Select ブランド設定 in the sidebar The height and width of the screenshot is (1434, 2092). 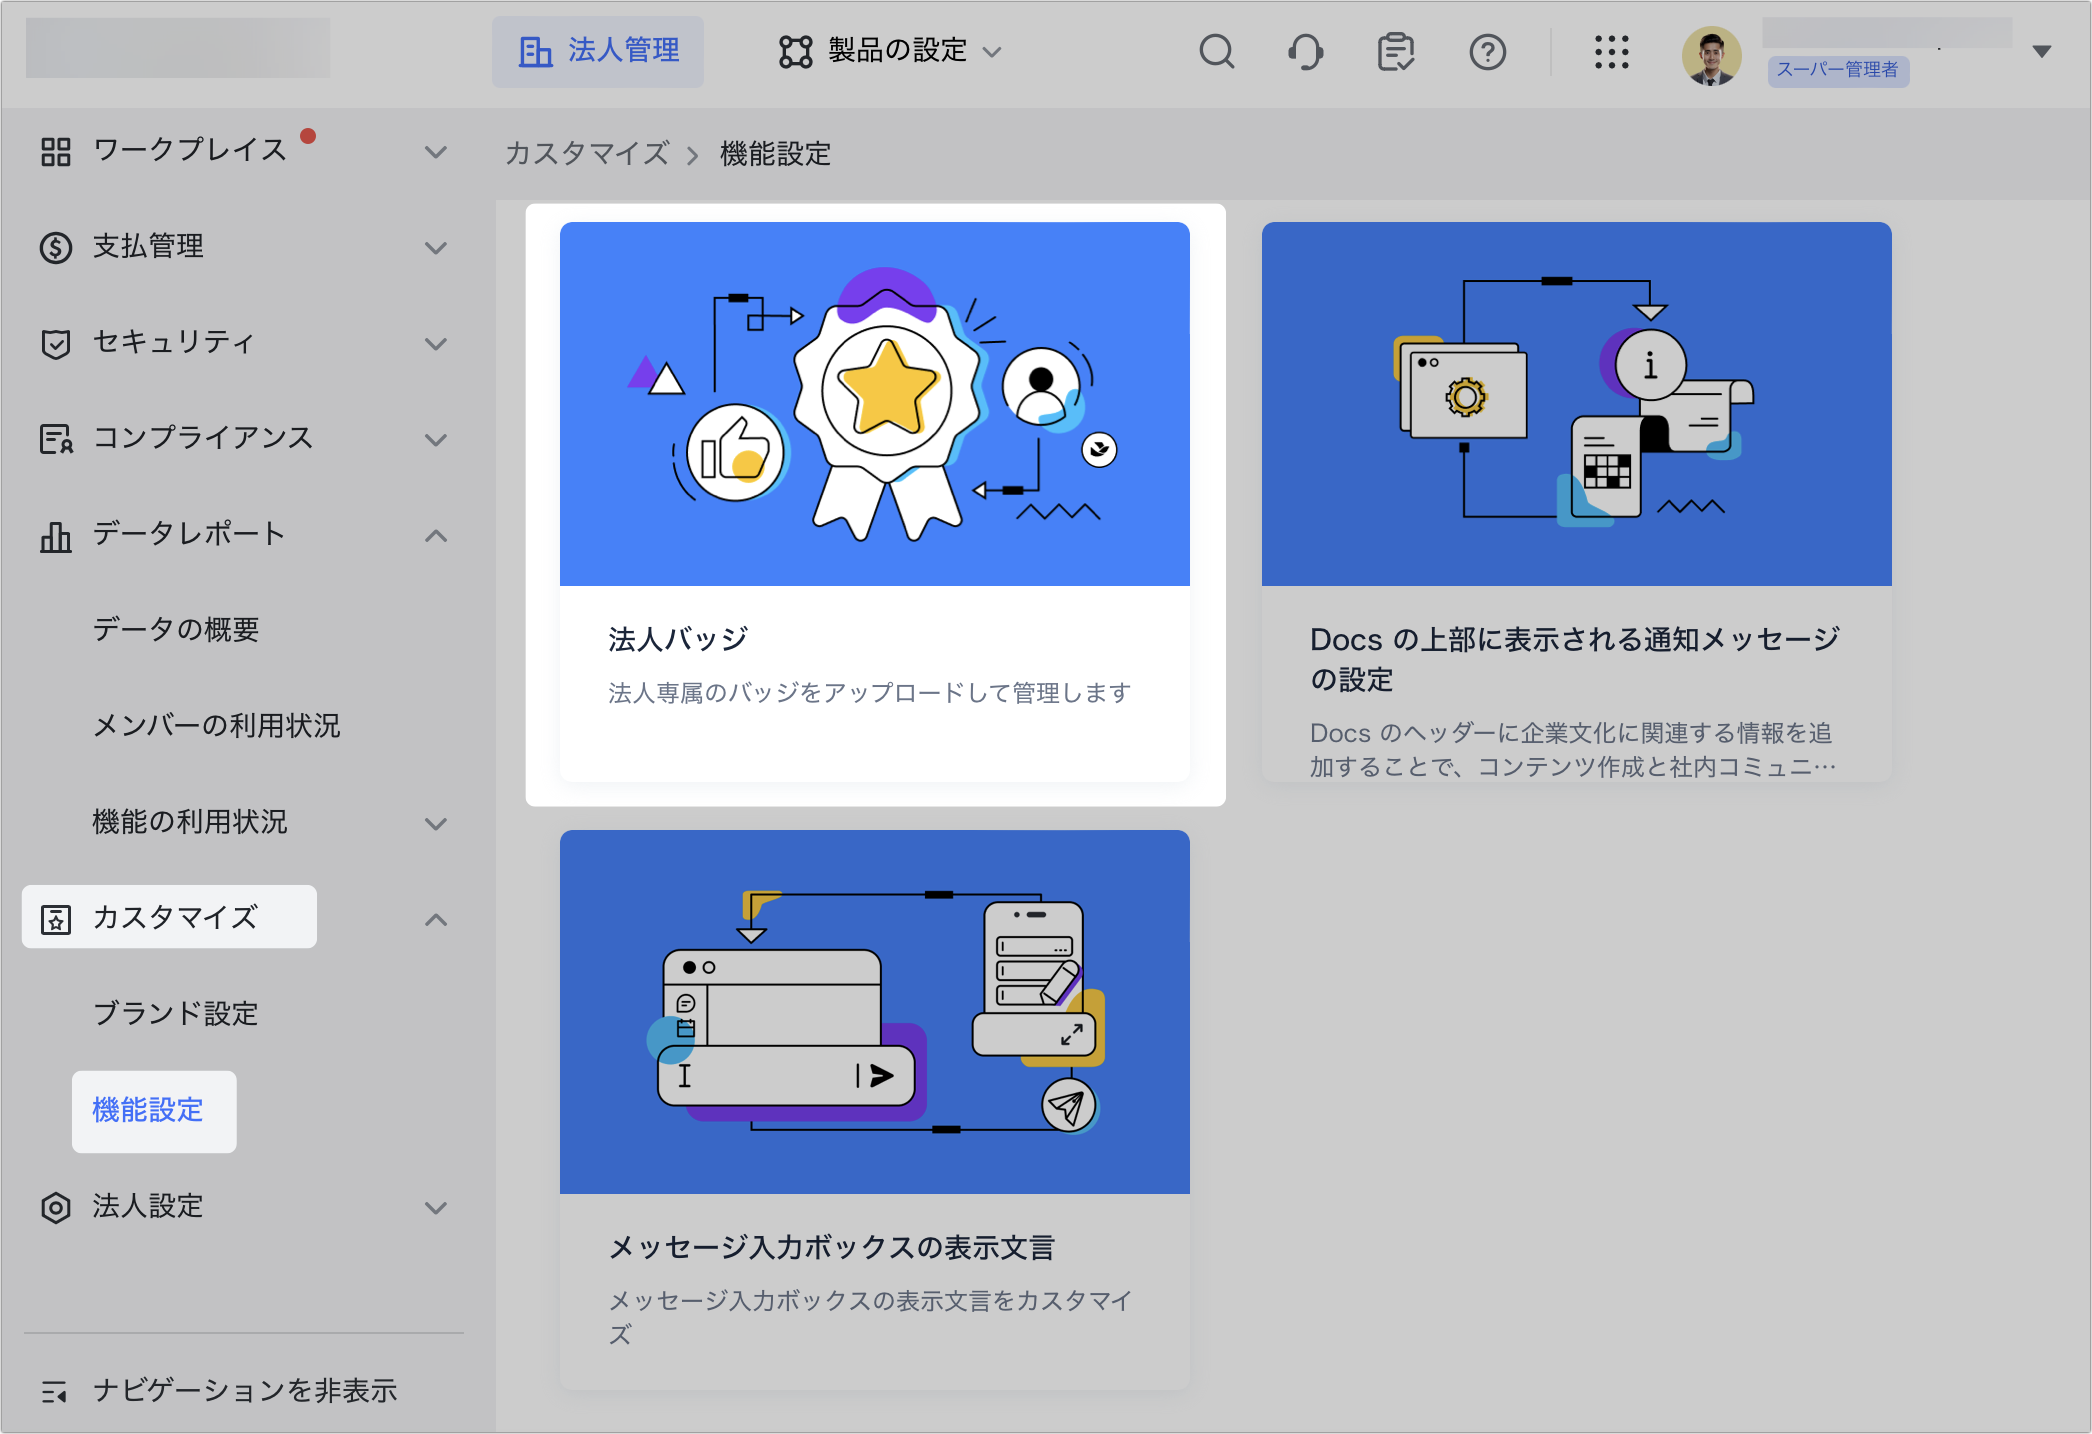click(175, 1013)
